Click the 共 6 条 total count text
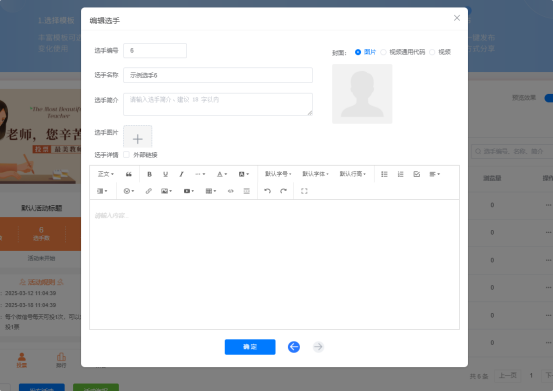Screen dimensions: 553x392 tap(479, 376)
